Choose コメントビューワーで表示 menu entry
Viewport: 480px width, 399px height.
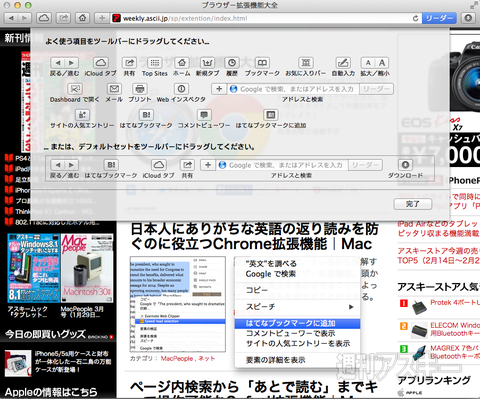[297, 333]
